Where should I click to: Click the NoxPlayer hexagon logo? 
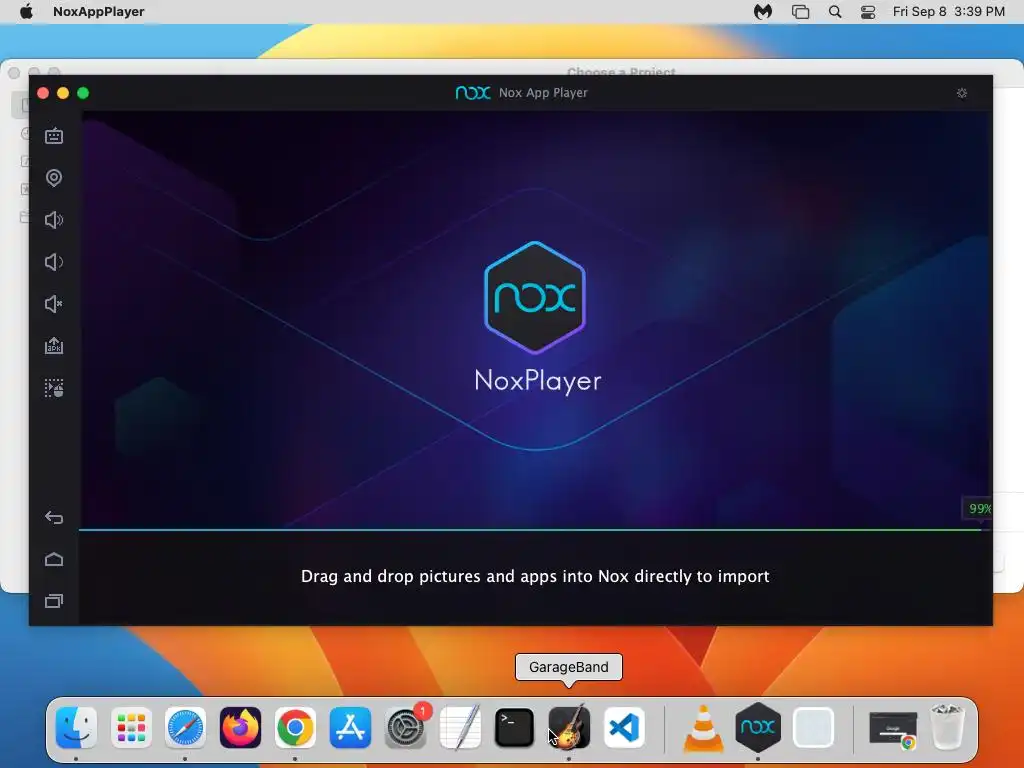point(535,297)
